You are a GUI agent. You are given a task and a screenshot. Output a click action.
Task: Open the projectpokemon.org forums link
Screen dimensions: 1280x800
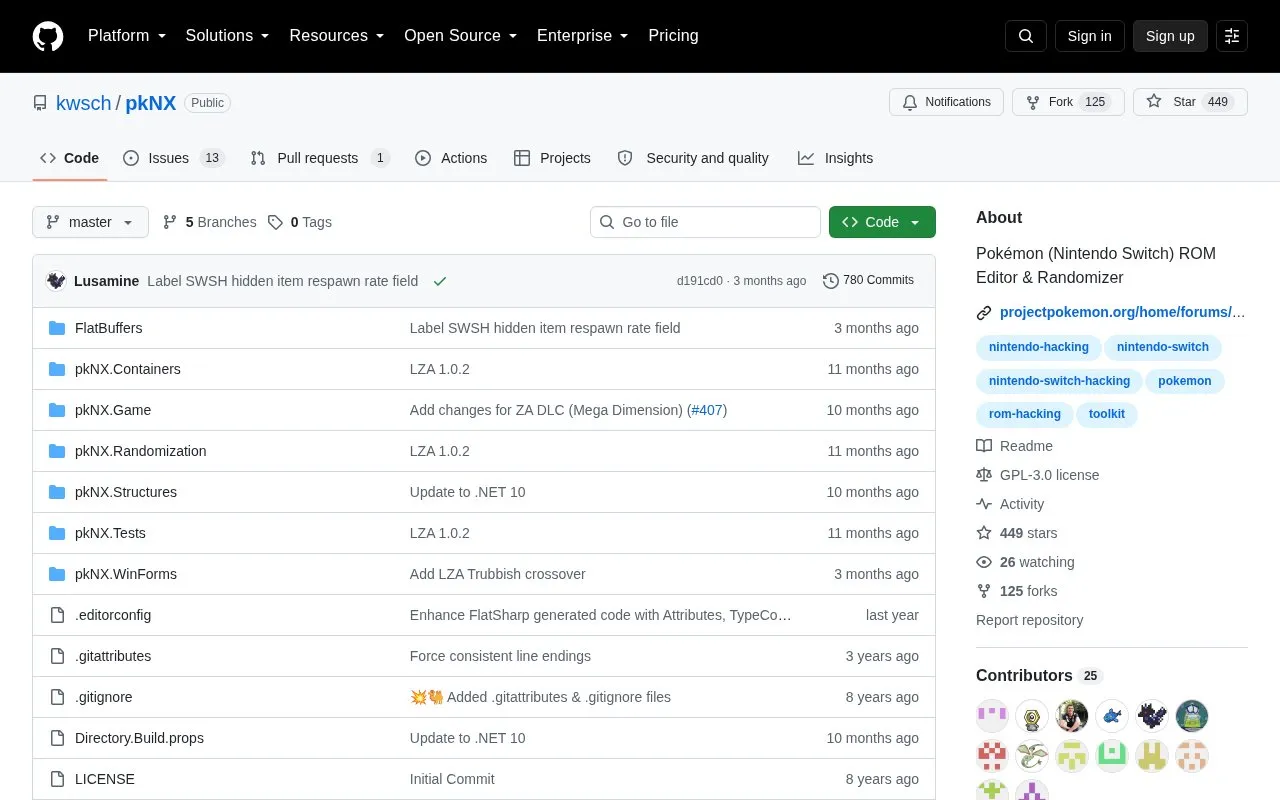(x=1123, y=312)
